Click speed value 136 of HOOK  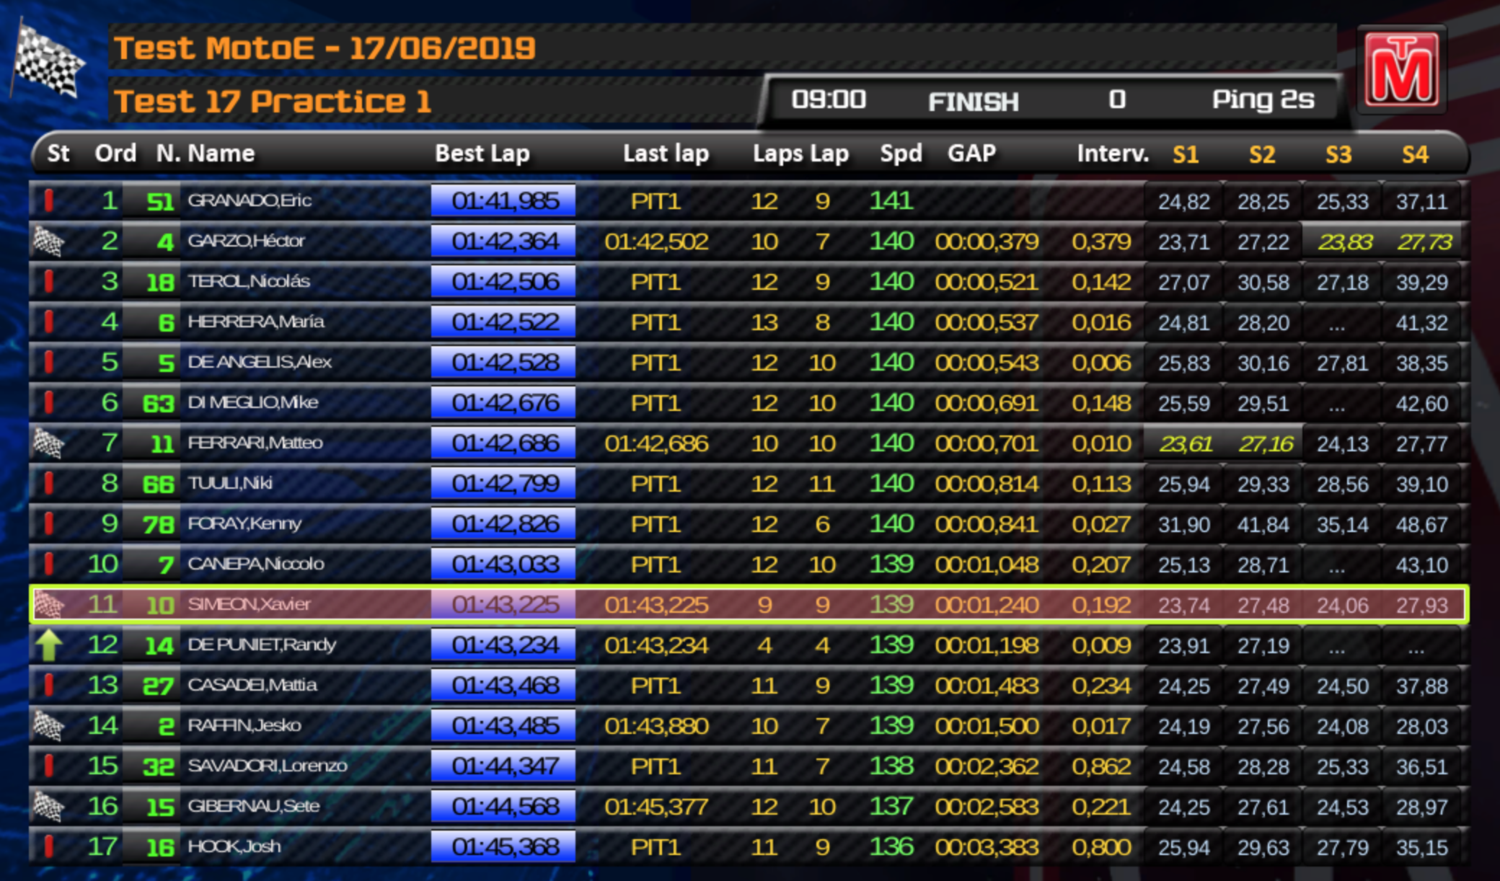891,847
